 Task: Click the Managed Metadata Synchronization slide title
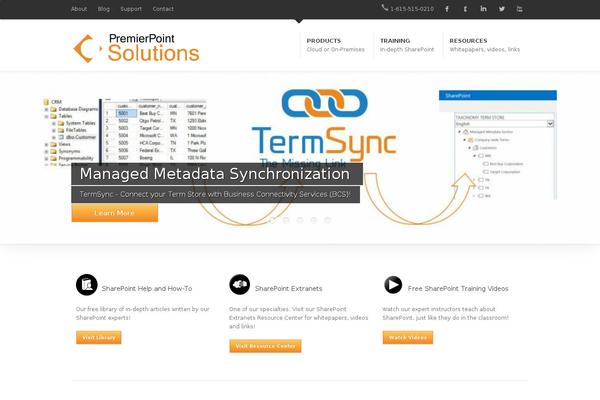217,174
